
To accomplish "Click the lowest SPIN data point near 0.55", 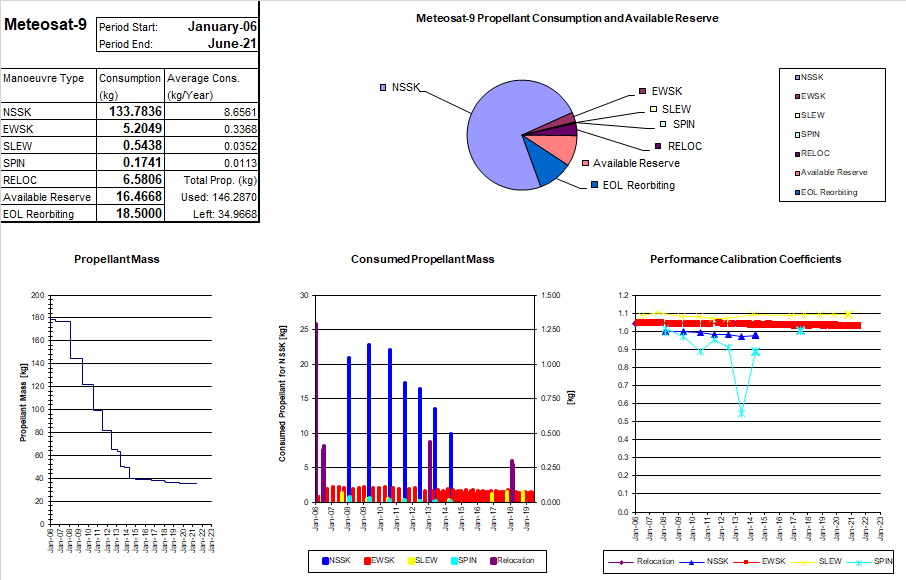I will pyautogui.click(x=741, y=413).
